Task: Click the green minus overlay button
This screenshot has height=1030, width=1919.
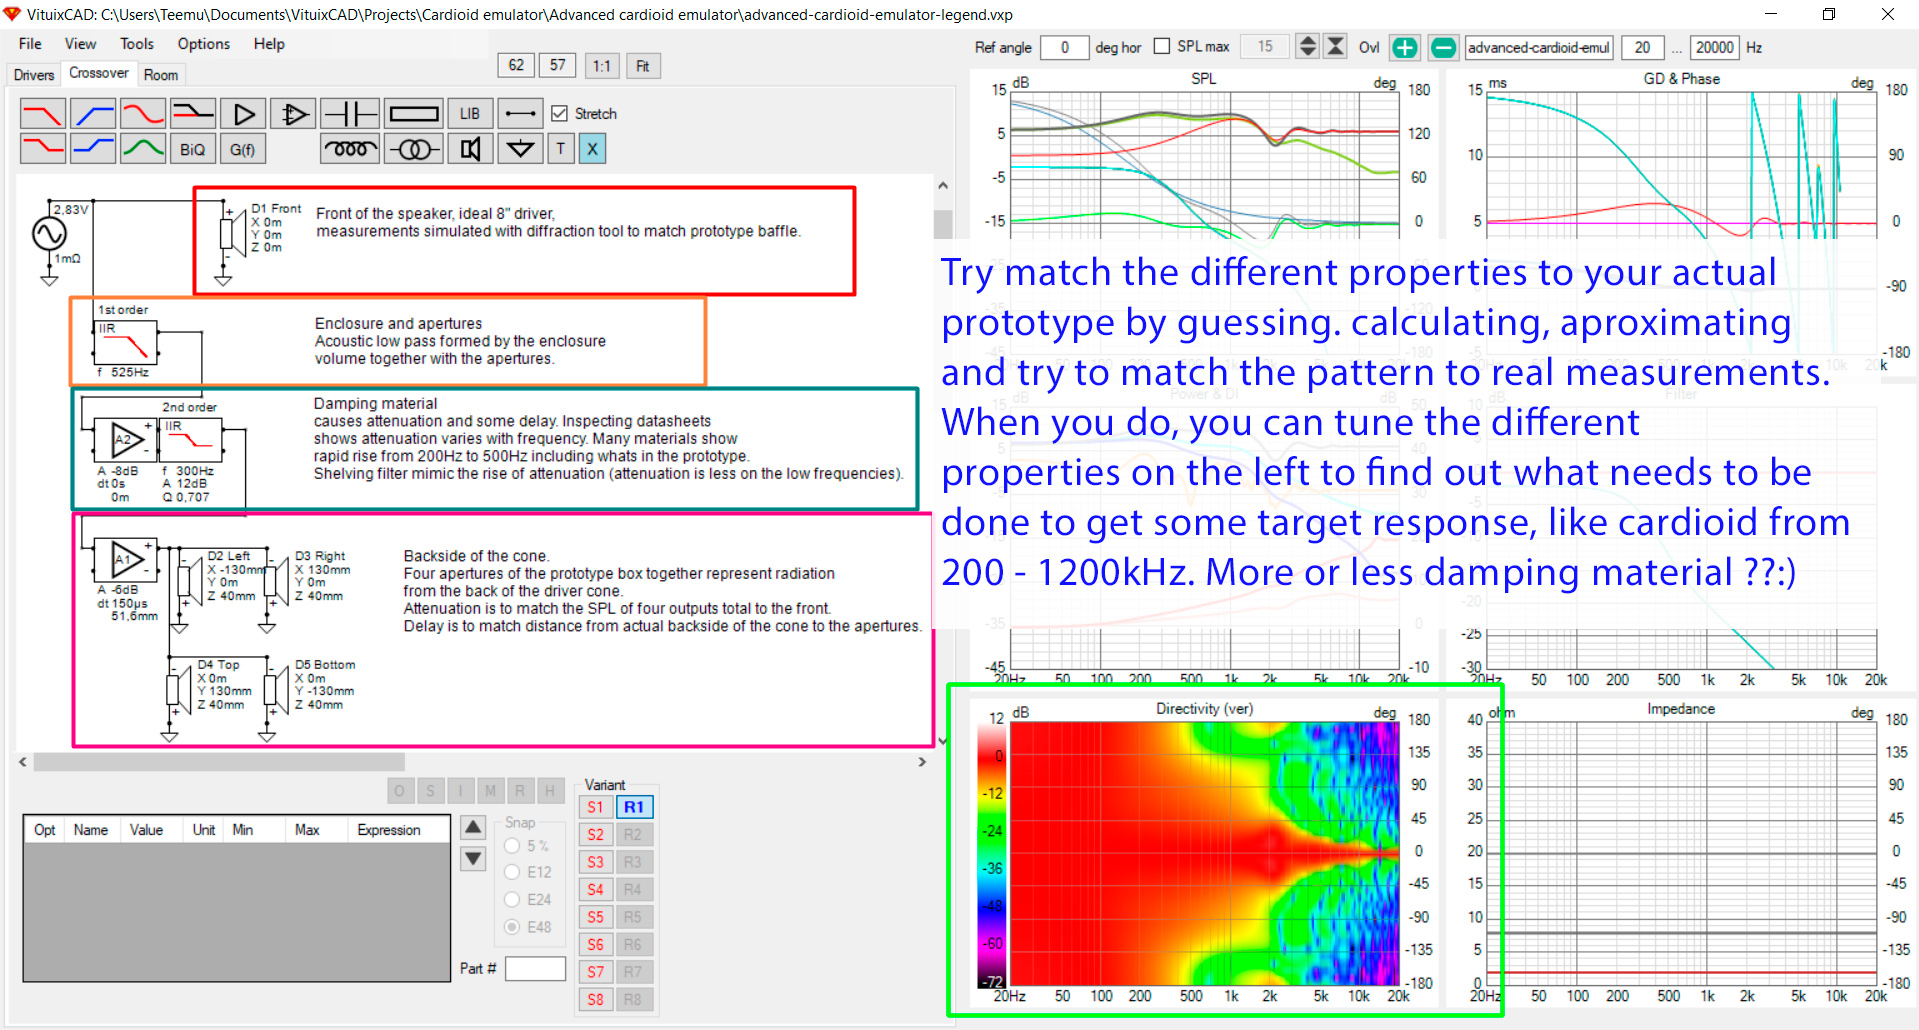Action: click(x=1443, y=47)
